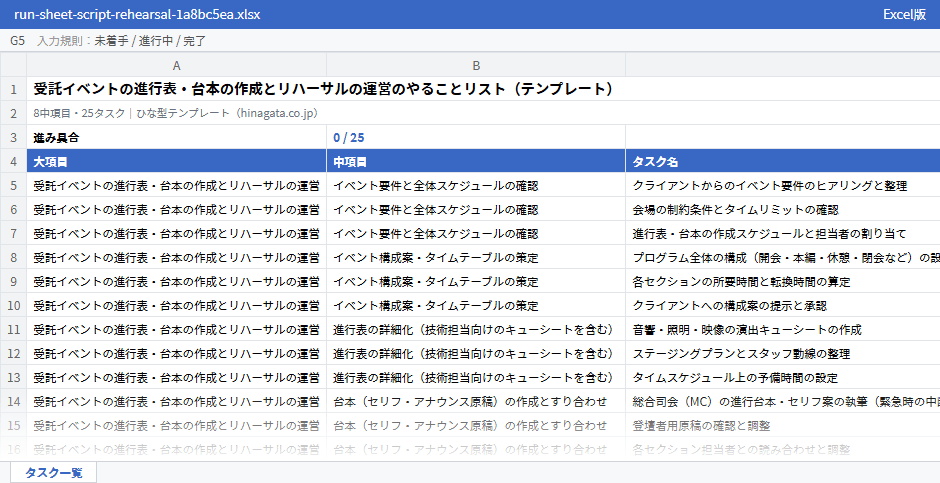The width and height of the screenshot is (940, 483).
Task: Select row 8 中項目 cell イベント構成案・タイムテーブルの策定
Action: pyautogui.click(x=476, y=257)
